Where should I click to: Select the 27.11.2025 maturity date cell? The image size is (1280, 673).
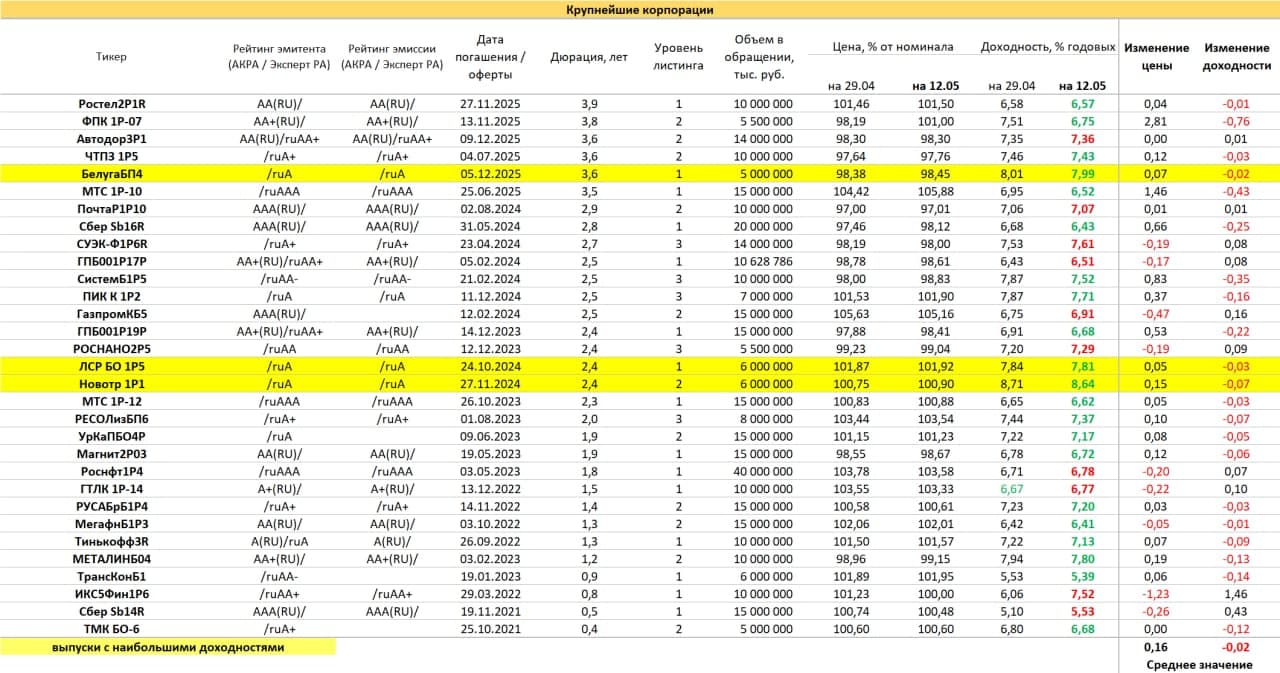coord(489,104)
